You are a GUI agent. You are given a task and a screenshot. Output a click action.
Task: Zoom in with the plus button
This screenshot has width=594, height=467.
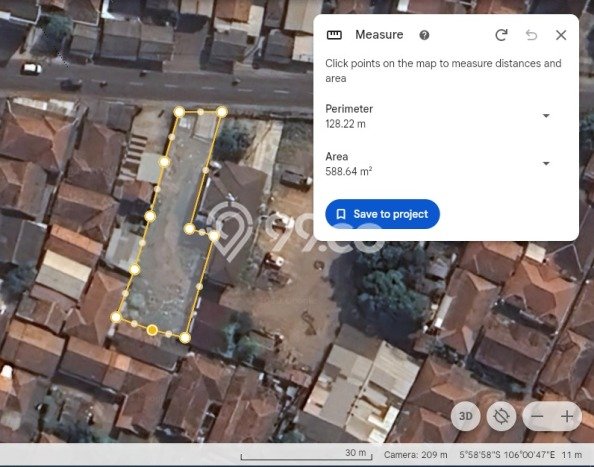coord(567,417)
